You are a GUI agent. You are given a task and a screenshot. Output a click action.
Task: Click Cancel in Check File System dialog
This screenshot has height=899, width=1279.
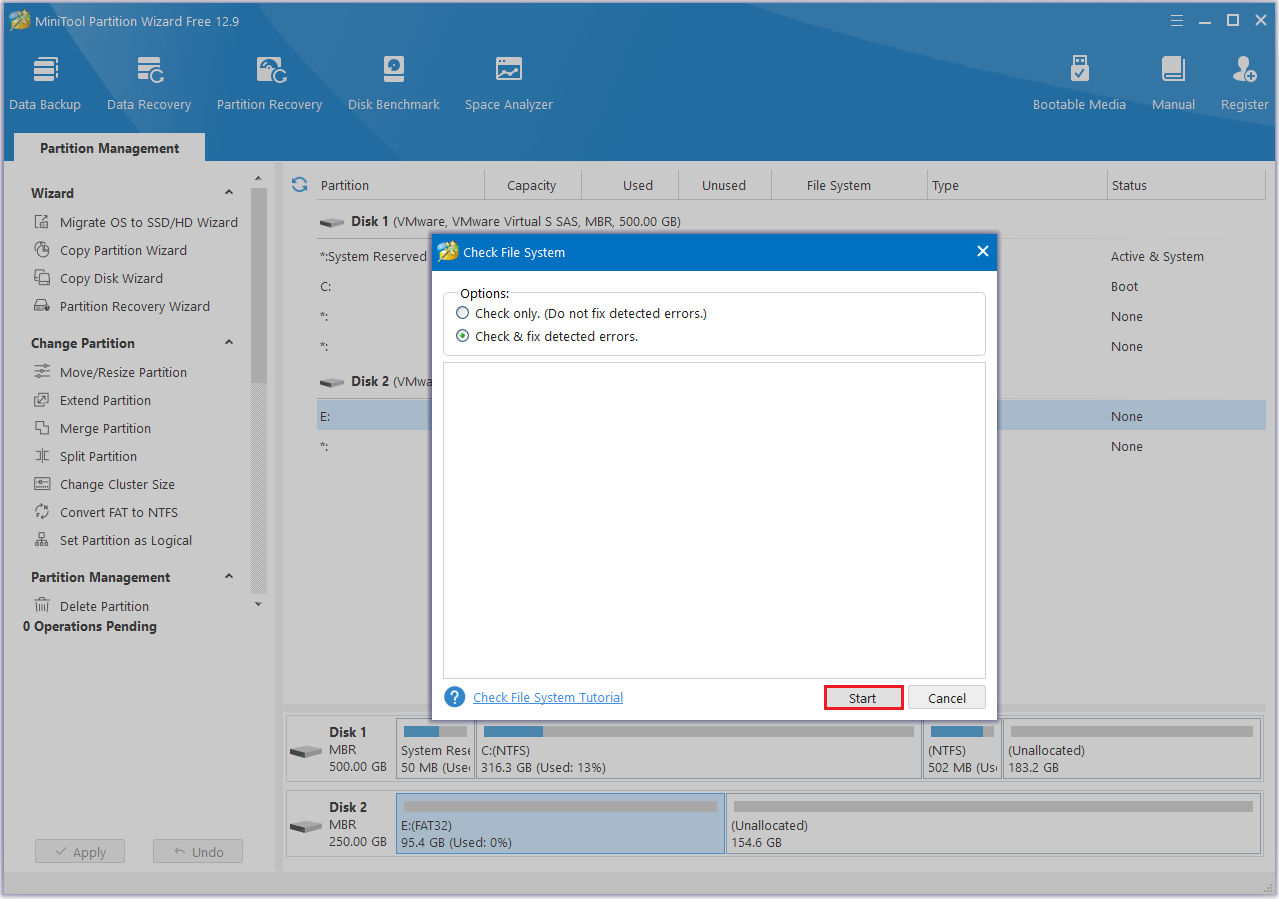(x=947, y=698)
